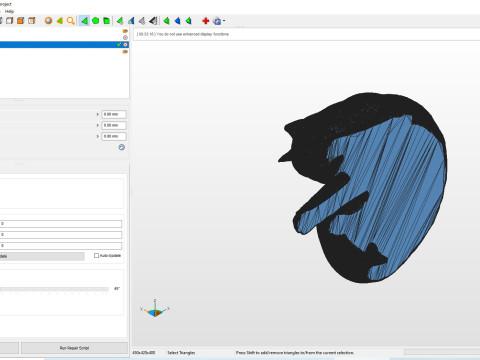Image resolution: width=480 pixels, height=360 pixels.
Task: Click the blue triangle between two green triangles
Action: pos(177,21)
